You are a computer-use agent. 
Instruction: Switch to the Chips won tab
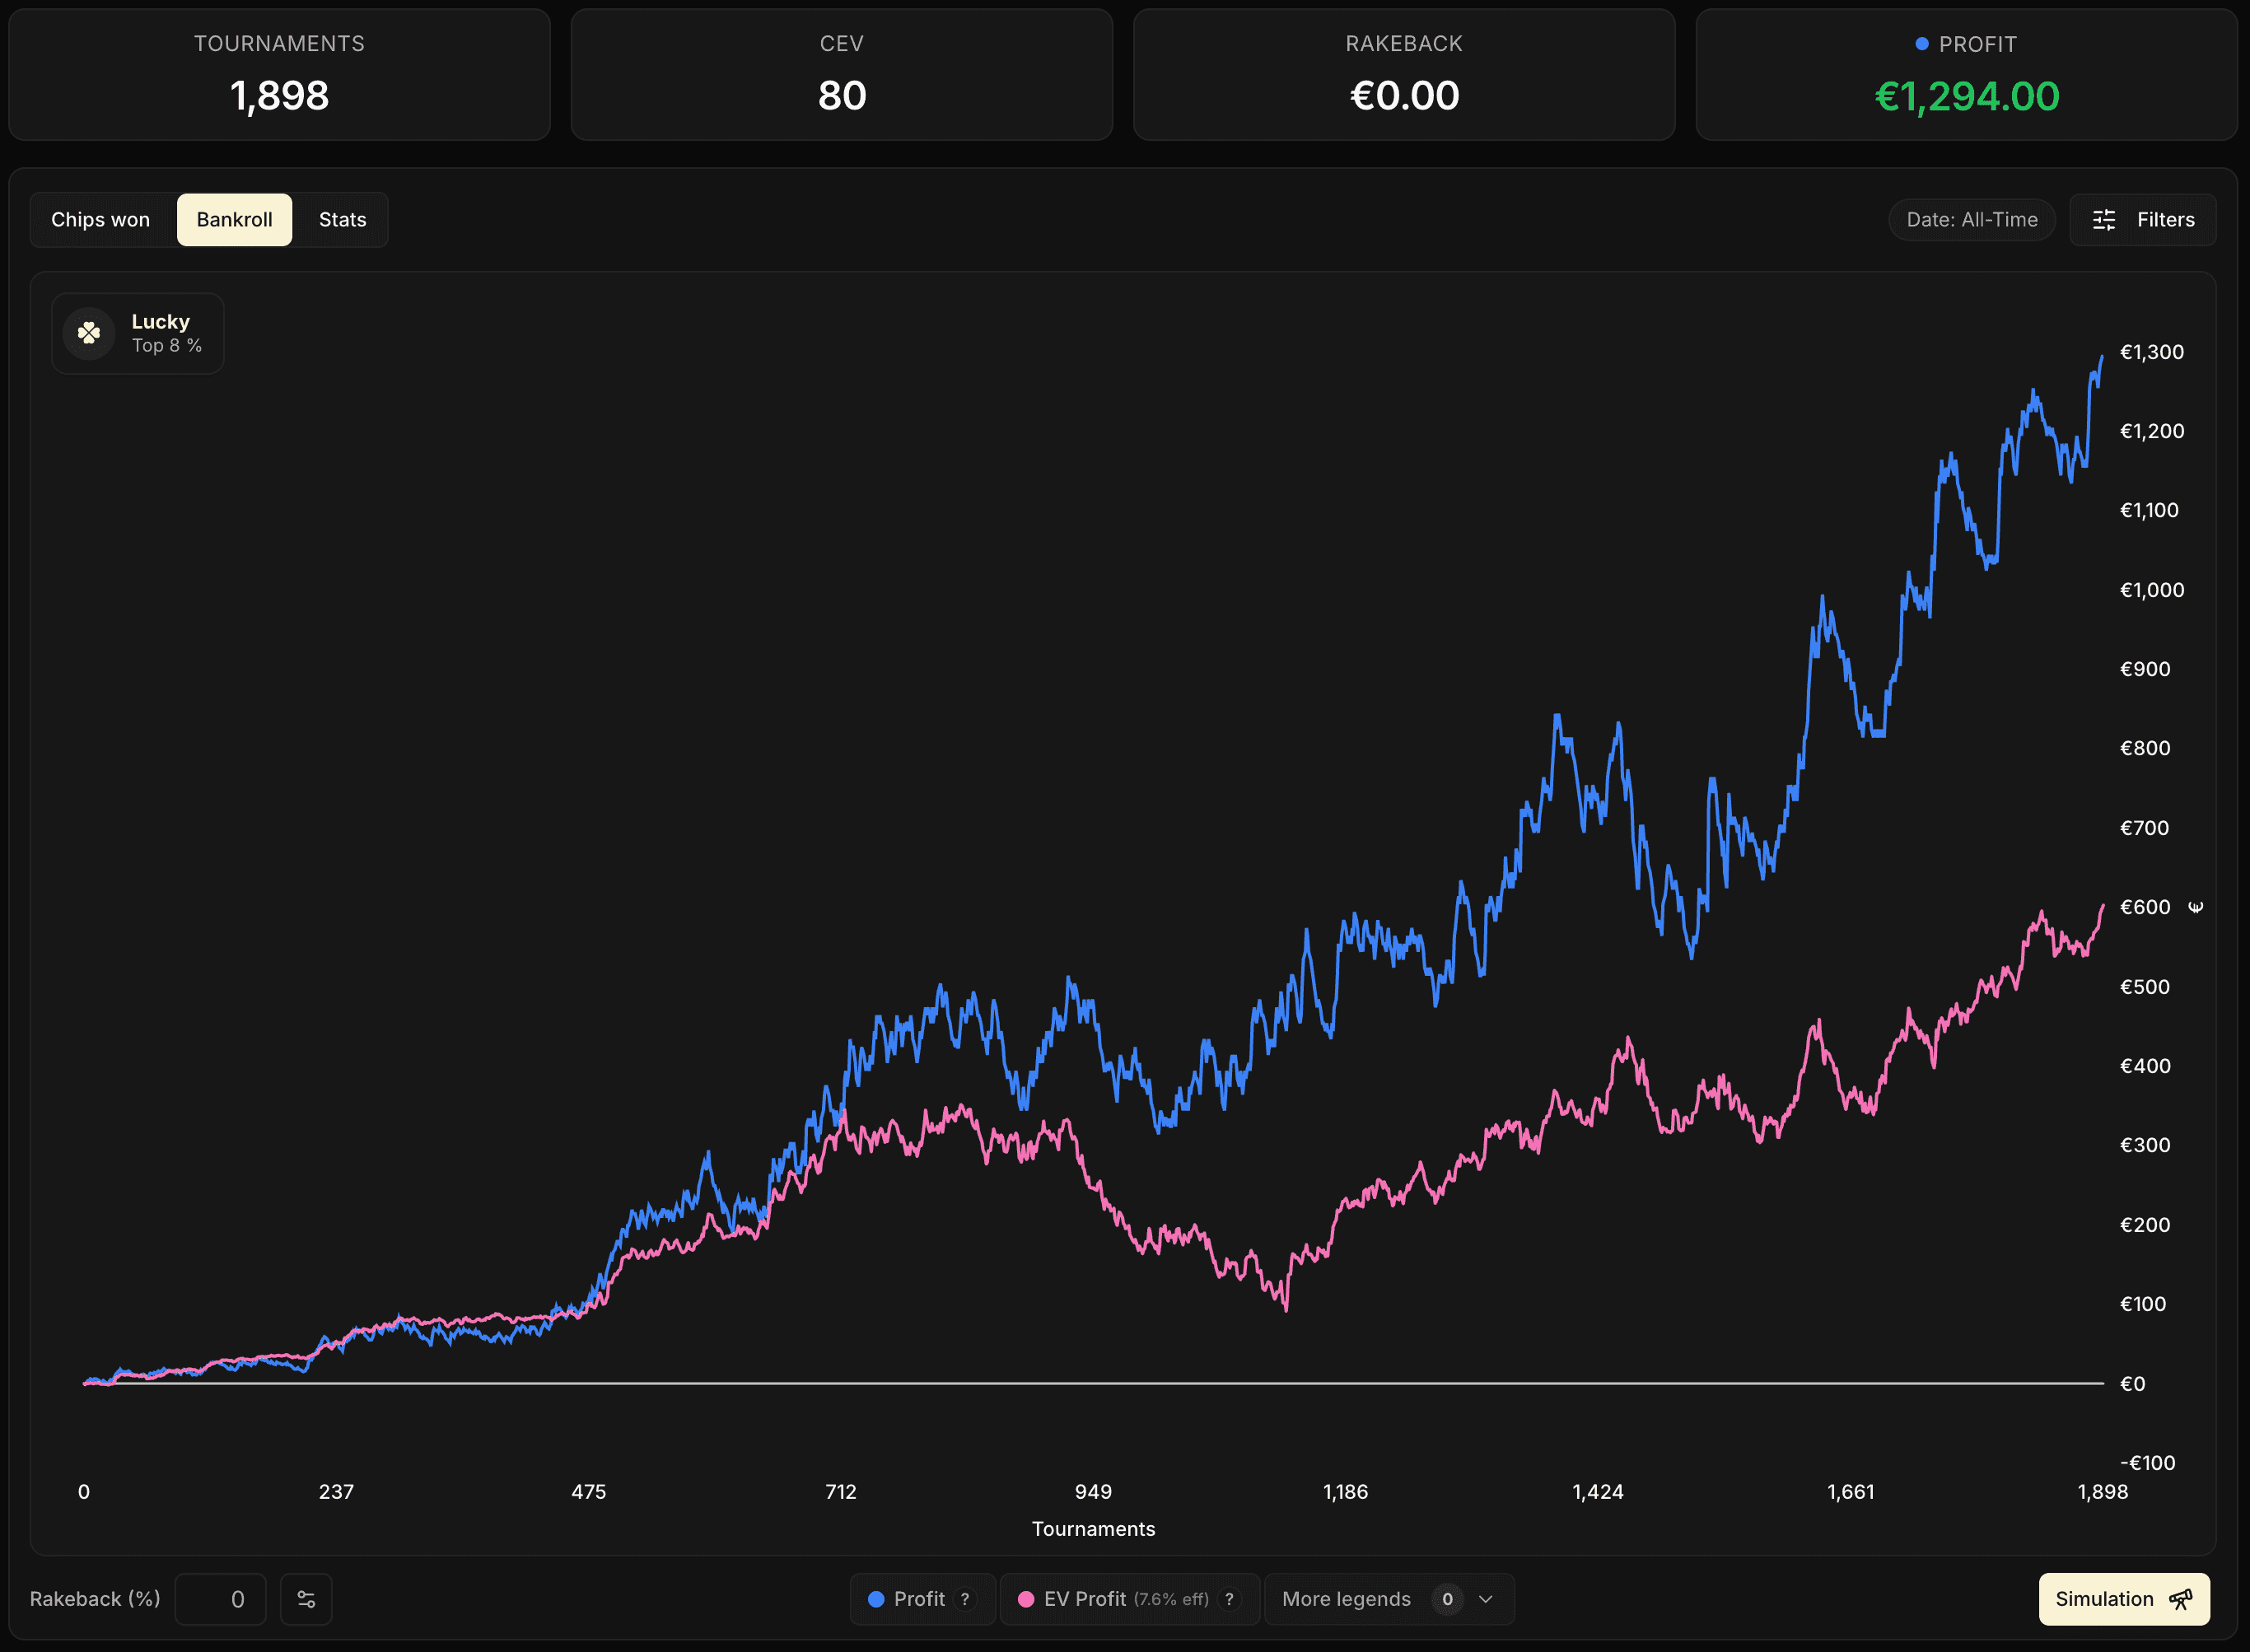[x=100, y=219]
